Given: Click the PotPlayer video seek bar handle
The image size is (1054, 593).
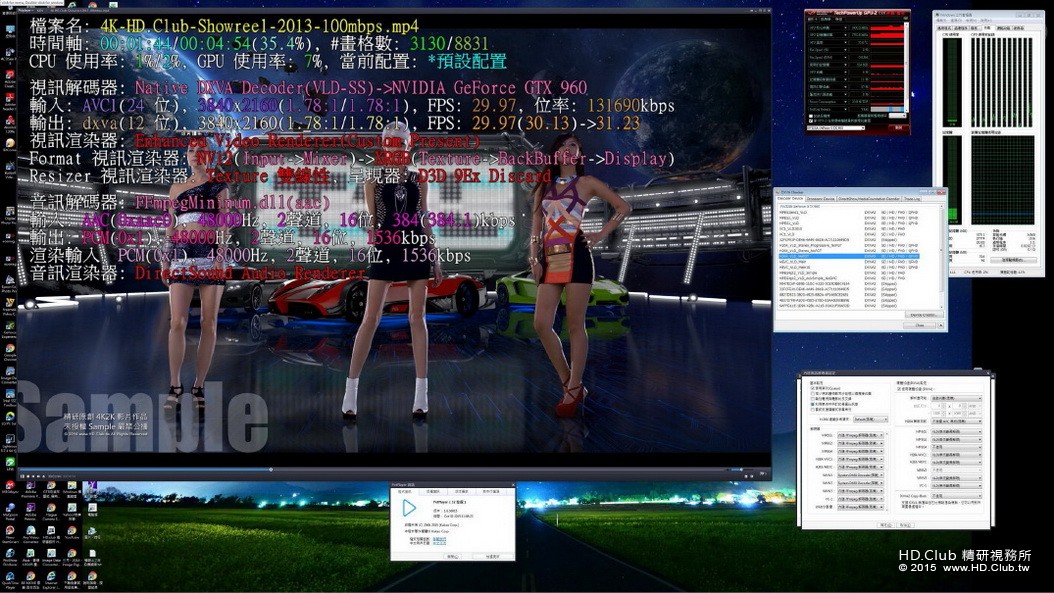Looking at the screenshot, I should (x=271, y=469).
